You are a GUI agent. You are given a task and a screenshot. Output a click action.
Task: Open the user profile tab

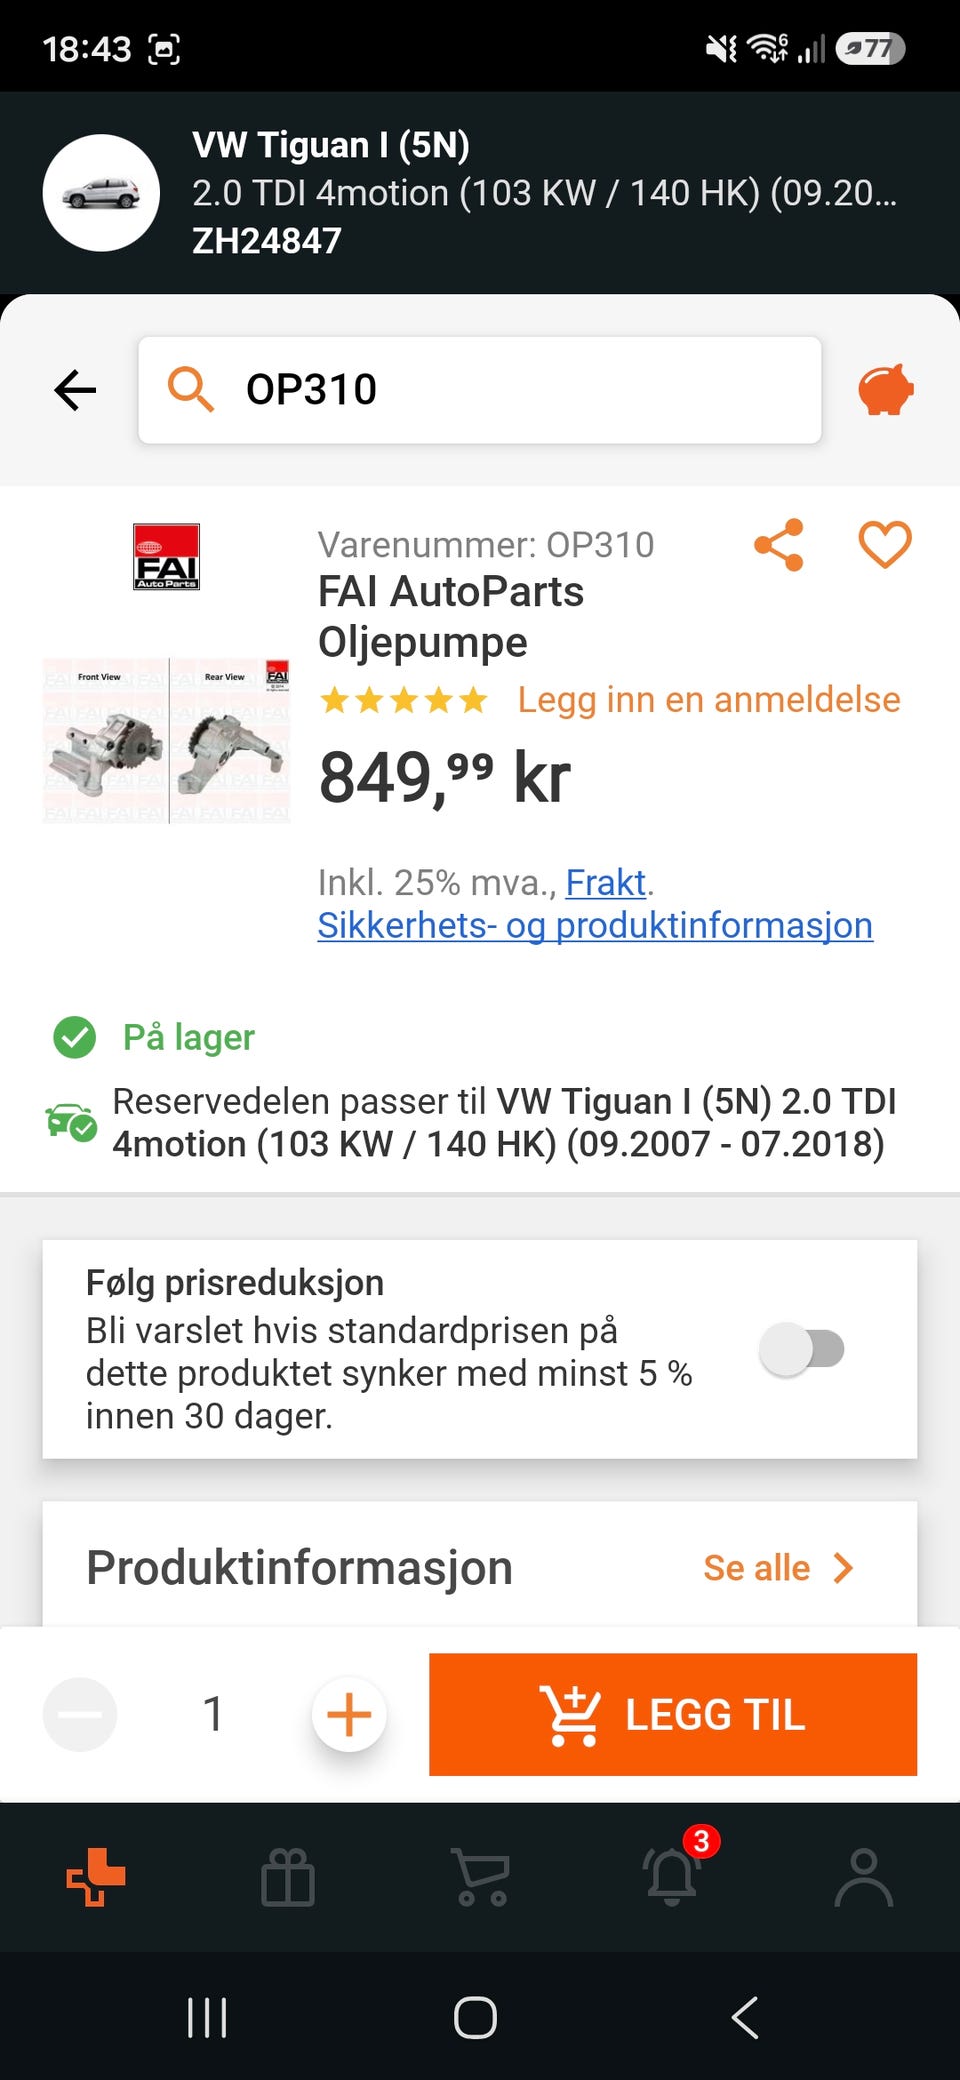click(x=864, y=1877)
